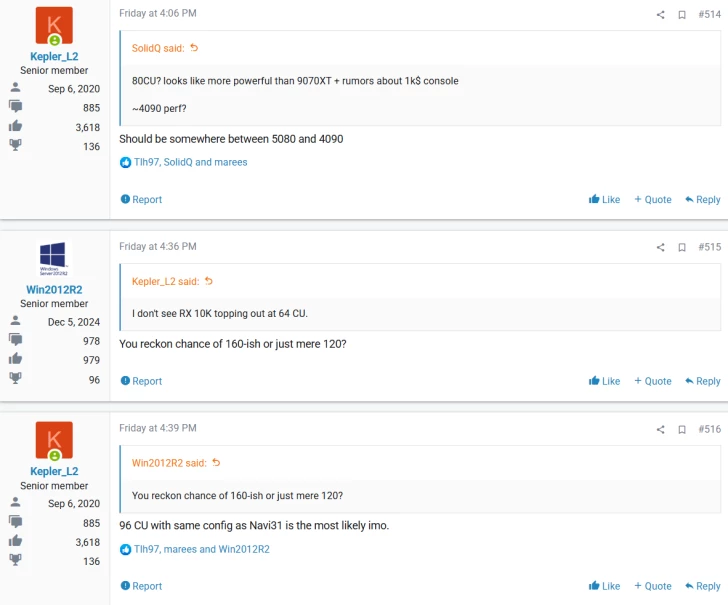The width and height of the screenshot is (728, 605).
Task: Expand SolidQ quoted post arrow
Action: pyautogui.click(x=194, y=48)
